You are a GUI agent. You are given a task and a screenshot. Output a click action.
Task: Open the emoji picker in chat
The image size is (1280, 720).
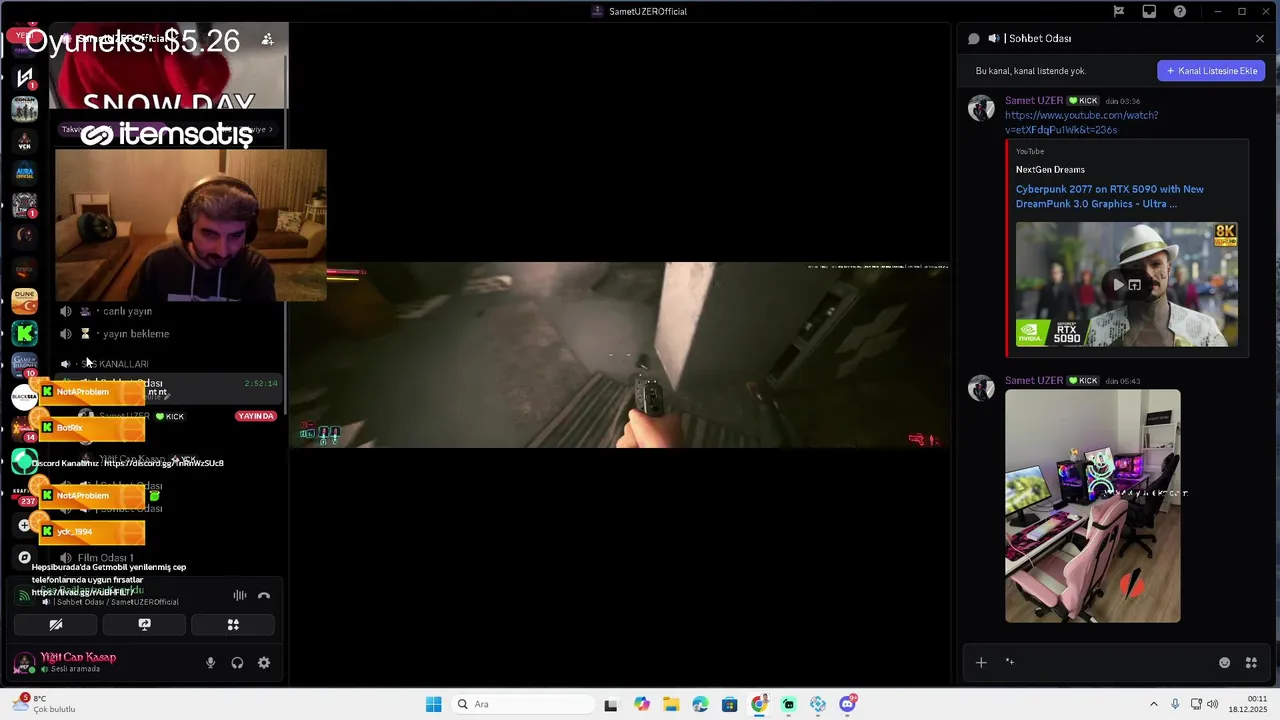(1224, 663)
